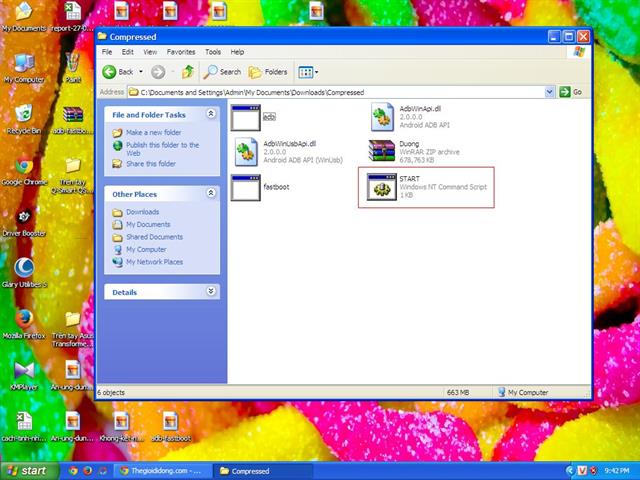The image size is (640, 480).
Task: Open the View menu
Action: point(150,52)
